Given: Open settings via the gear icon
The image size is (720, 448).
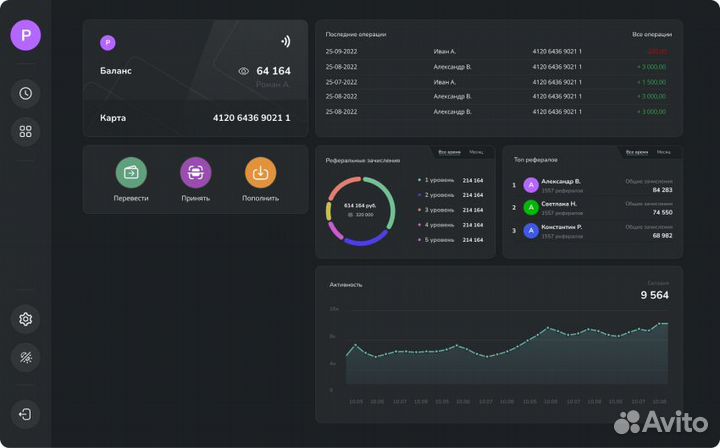Looking at the screenshot, I should [x=26, y=319].
